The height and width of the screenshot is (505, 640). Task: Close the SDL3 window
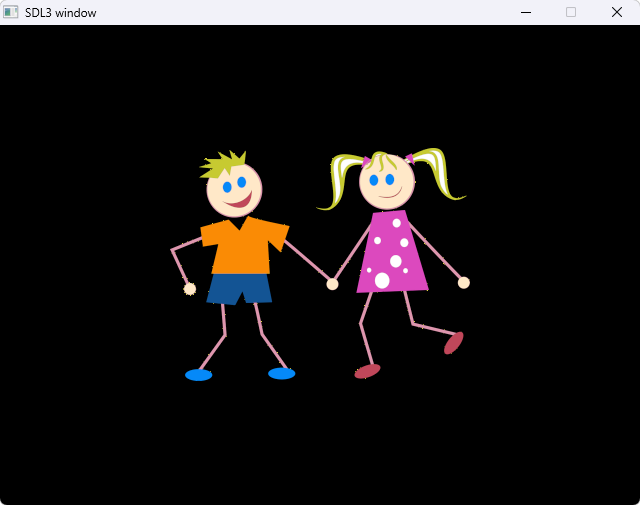(617, 12)
